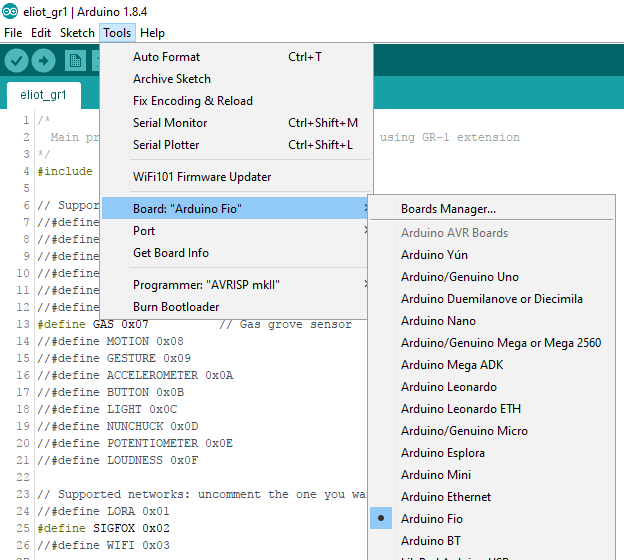Click the '//#define ACCELEROMETER 0x0A' line
This screenshot has width=624, height=560.
(135, 375)
